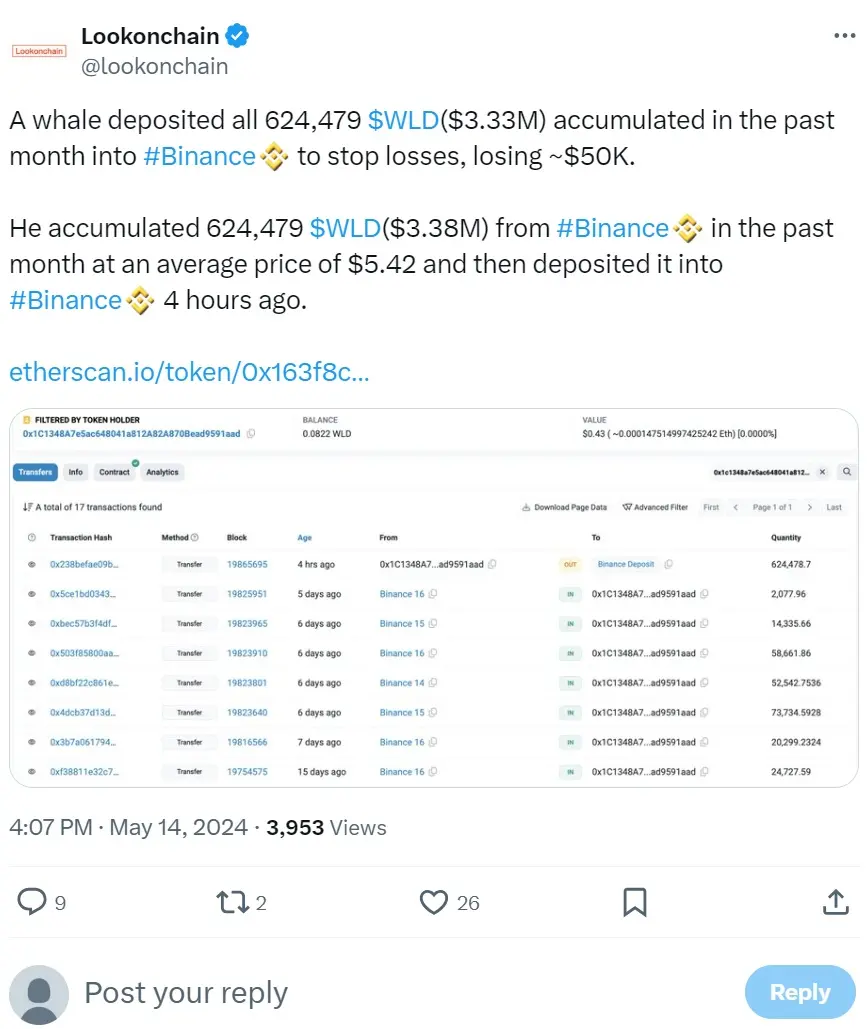This screenshot has width=867, height=1029.
Task: Bookmark this Lookonchain post
Action: 634,902
